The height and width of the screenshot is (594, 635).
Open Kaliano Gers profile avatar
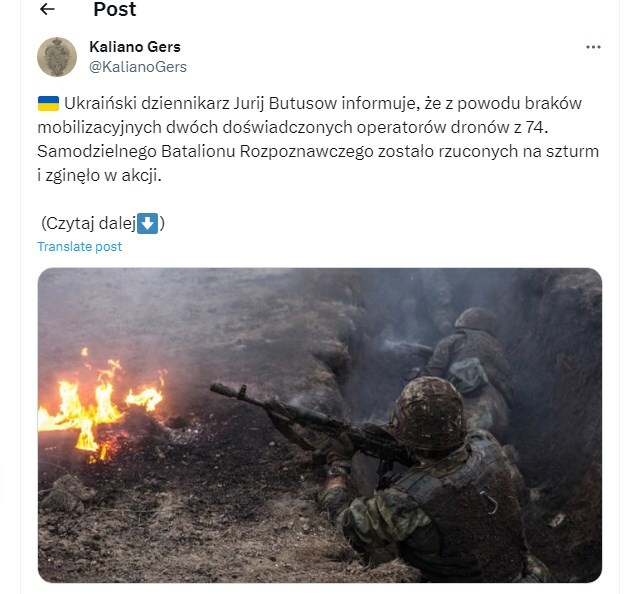coord(57,57)
